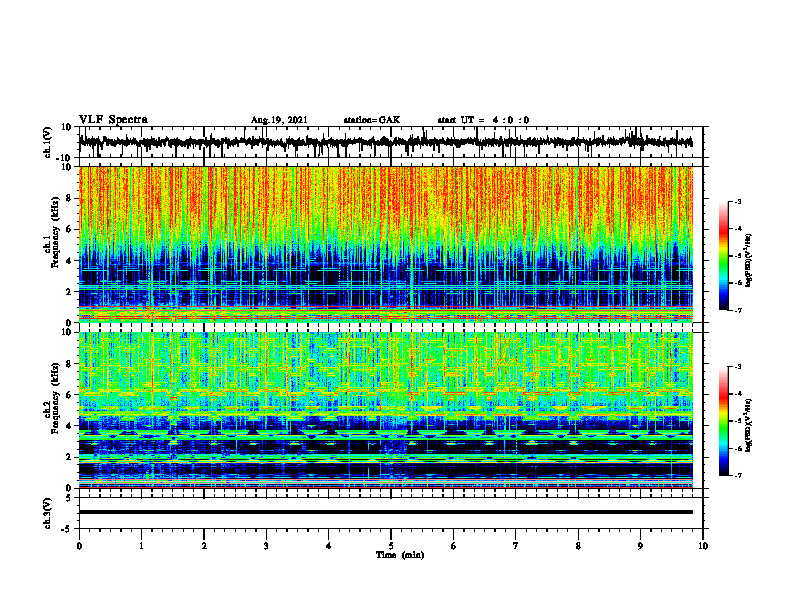This screenshot has width=792, height=612.
Task: Click the ch.1 voltage waveform trace
Action: point(385,142)
